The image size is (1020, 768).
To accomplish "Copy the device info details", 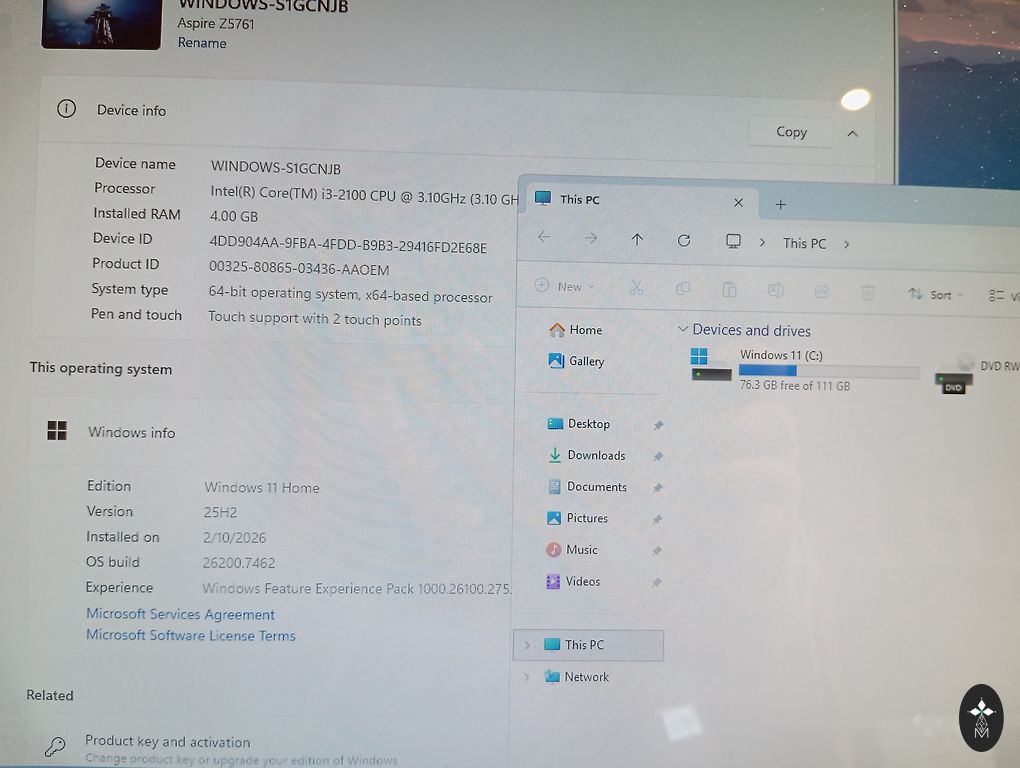I will [x=791, y=132].
